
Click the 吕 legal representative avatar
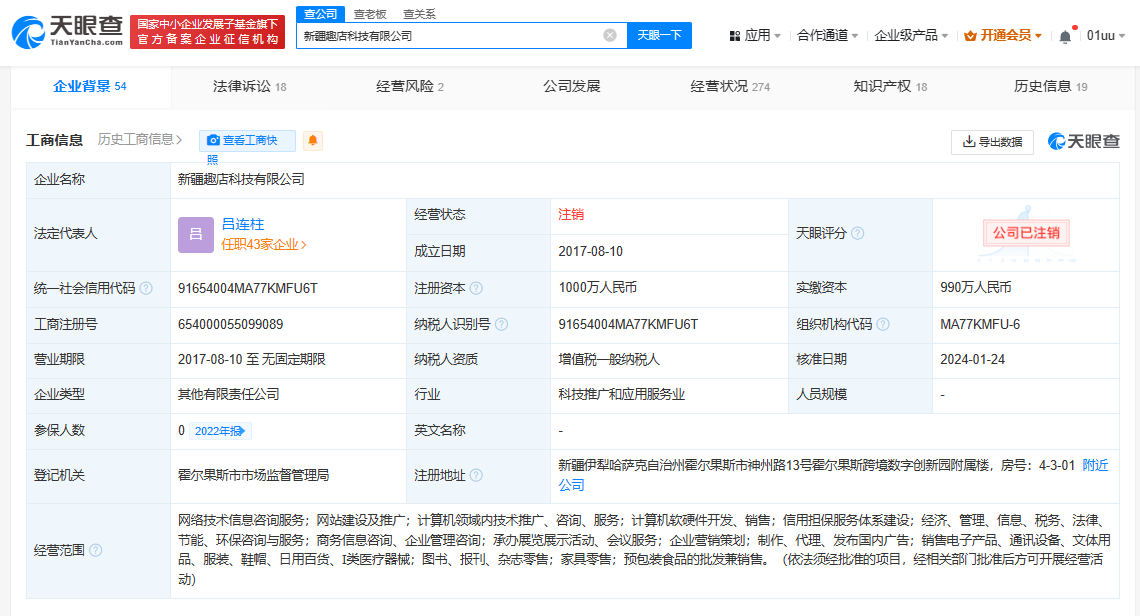coord(195,234)
